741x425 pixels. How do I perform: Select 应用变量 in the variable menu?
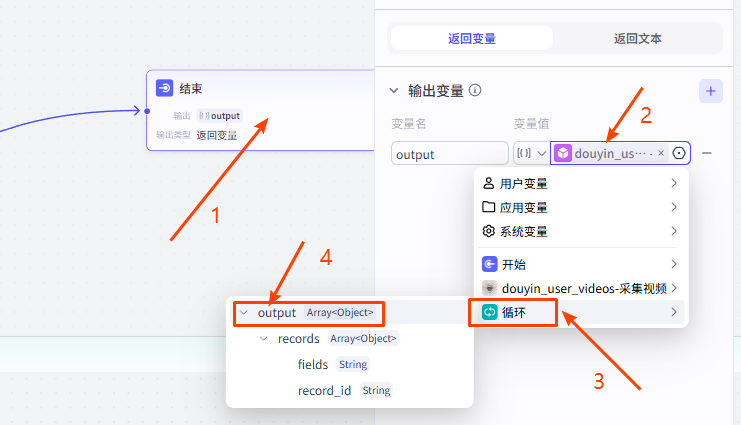[x=581, y=207]
